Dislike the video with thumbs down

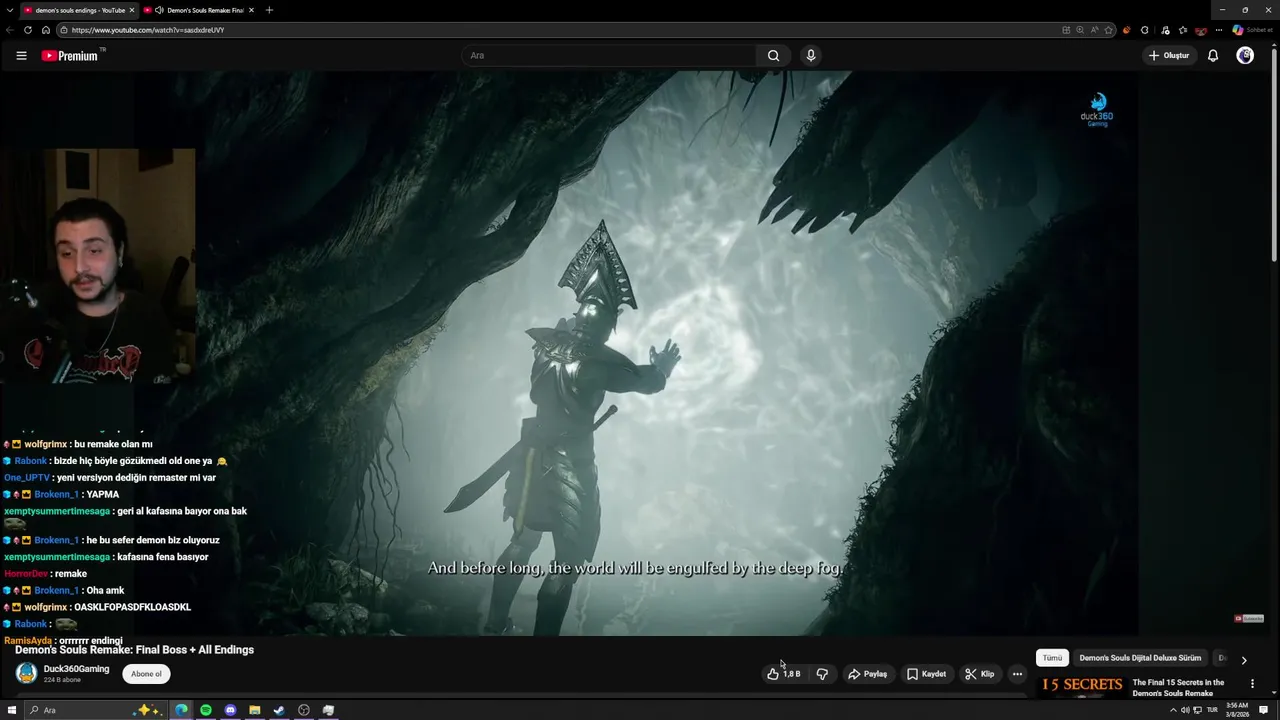click(x=822, y=674)
